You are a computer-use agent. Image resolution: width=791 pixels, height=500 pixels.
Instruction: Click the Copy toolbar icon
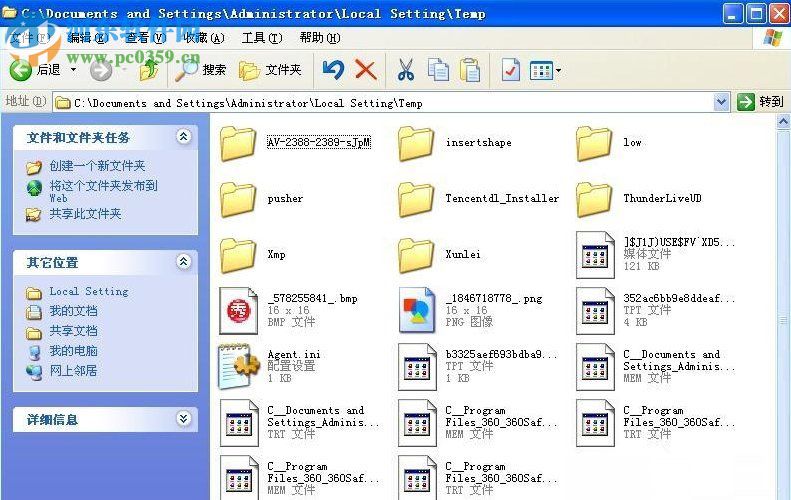pyautogui.click(x=438, y=70)
